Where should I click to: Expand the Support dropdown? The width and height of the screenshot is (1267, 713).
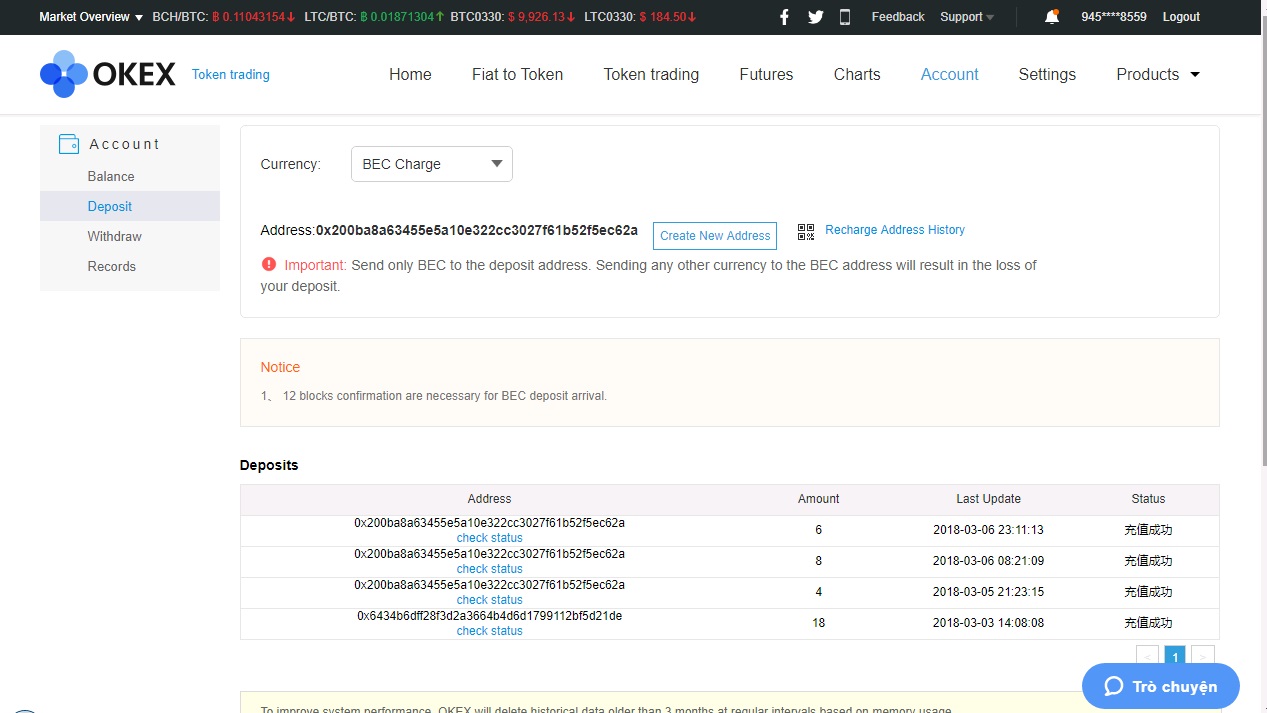tap(966, 17)
